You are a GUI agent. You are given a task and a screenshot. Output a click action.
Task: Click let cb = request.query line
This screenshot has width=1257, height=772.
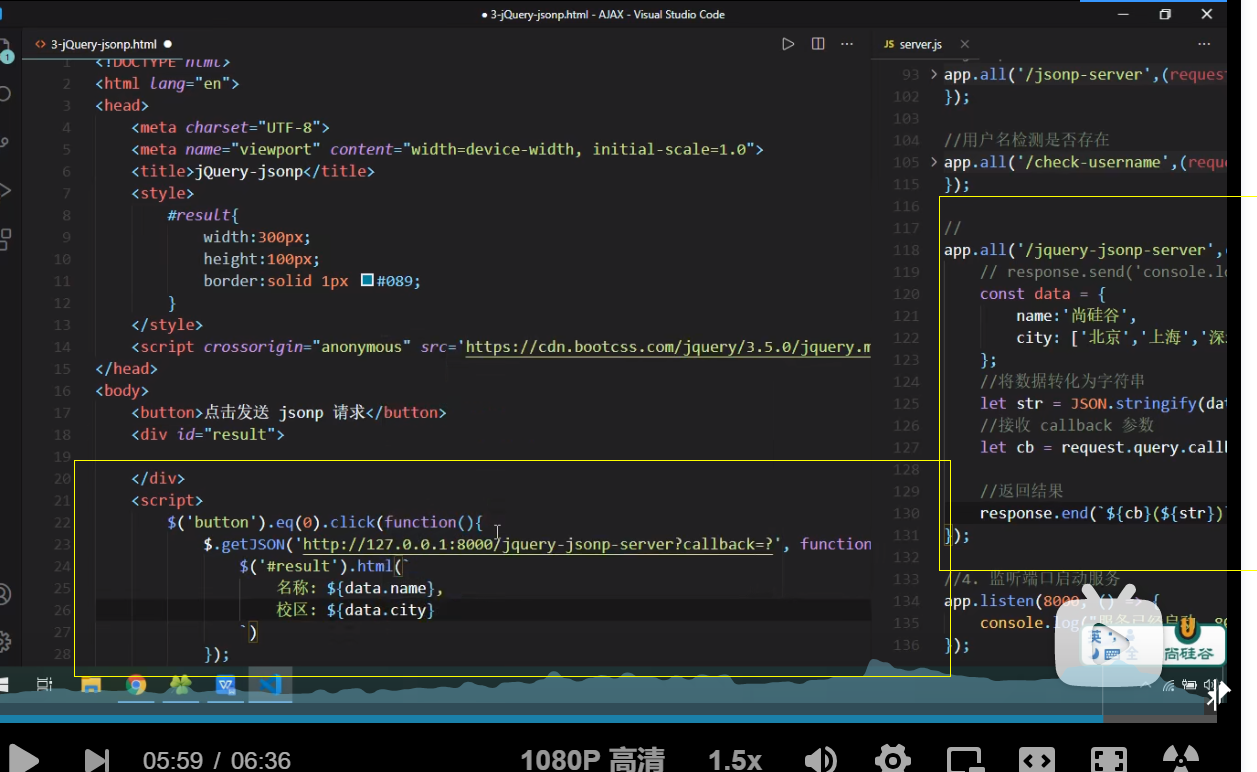tap(1103, 448)
